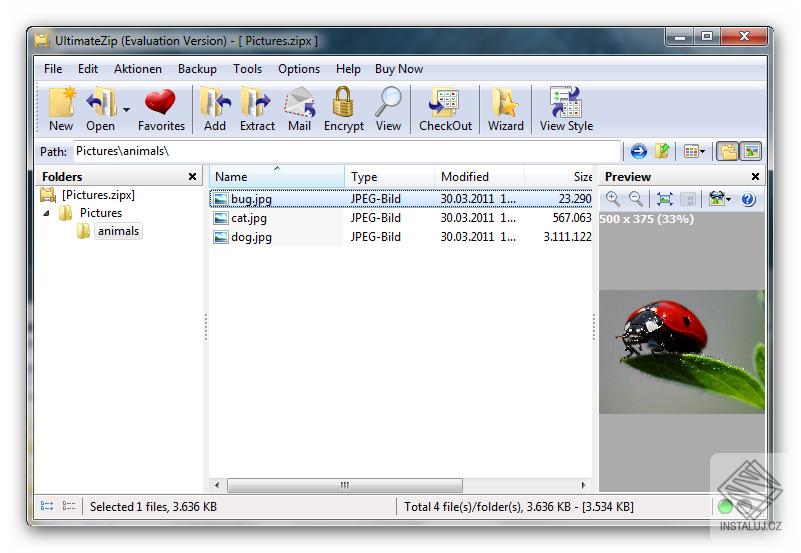Switch to detailed status list view icon
Image resolution: width=801 pixels, height=553 pixels.
click(x=69, y=506)
